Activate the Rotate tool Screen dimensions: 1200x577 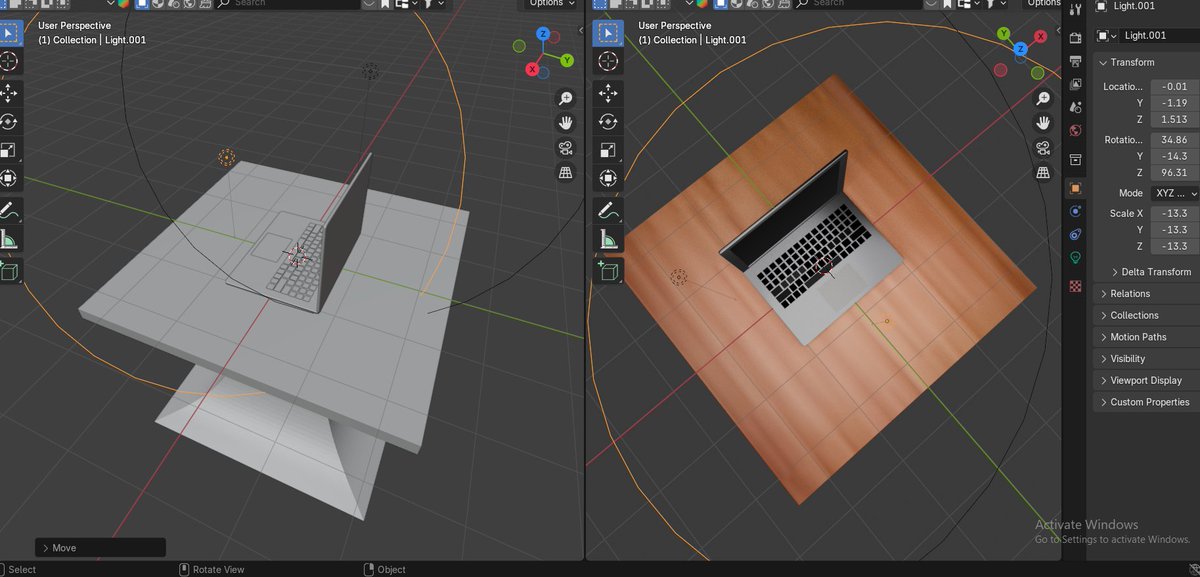click(x=13, y=121)
